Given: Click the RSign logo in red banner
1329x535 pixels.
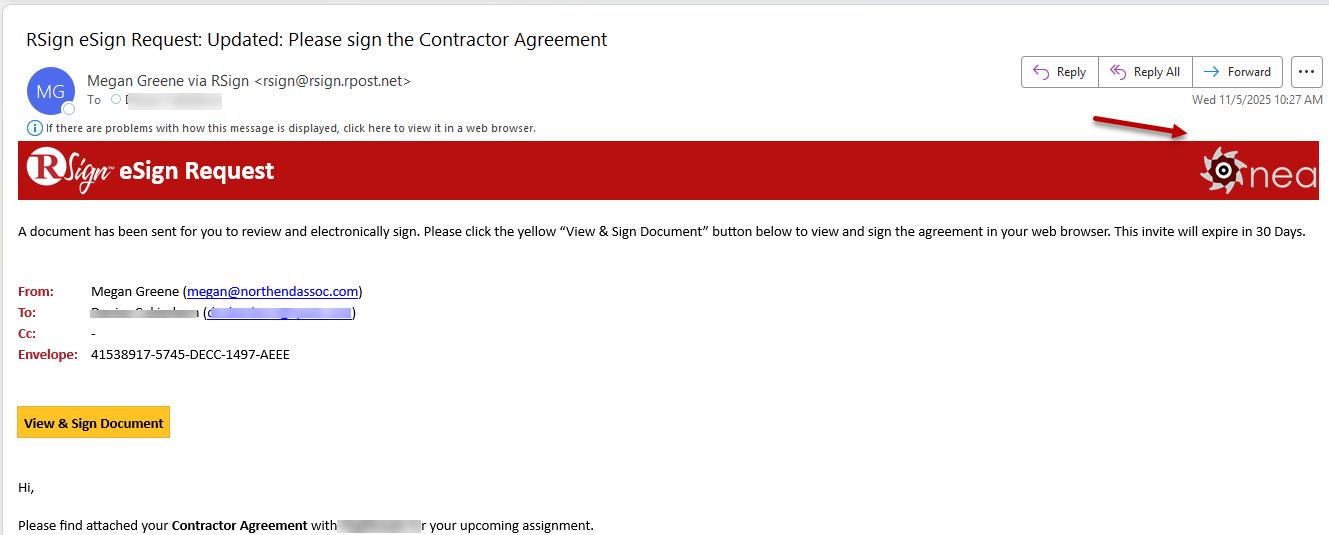Looking at the screenshot, I should pyautogui.click(x=68, y=171).
